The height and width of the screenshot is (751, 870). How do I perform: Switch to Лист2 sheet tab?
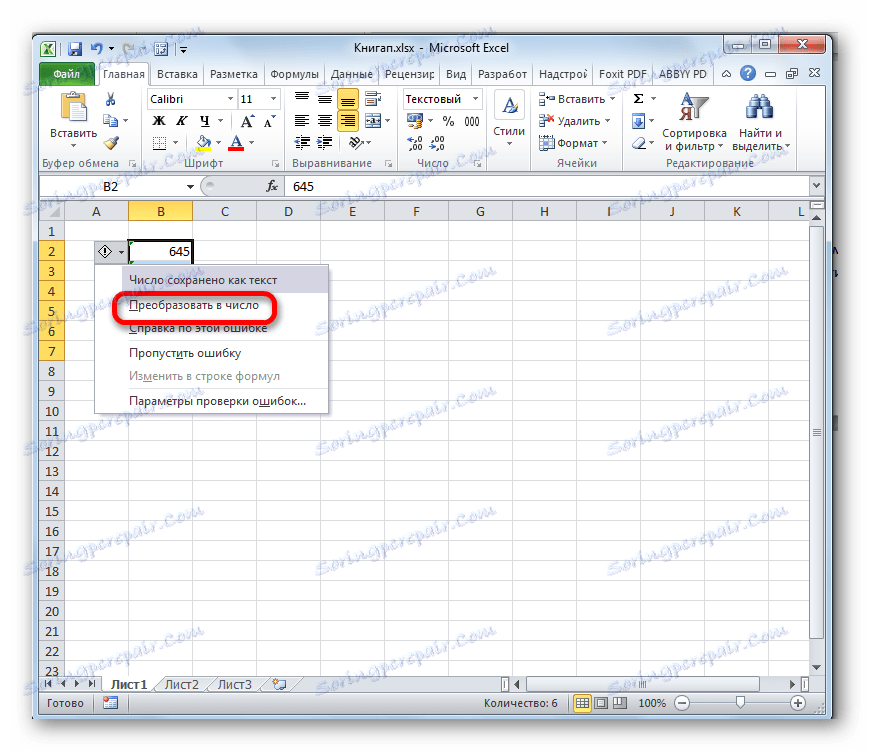coord(182,684)
